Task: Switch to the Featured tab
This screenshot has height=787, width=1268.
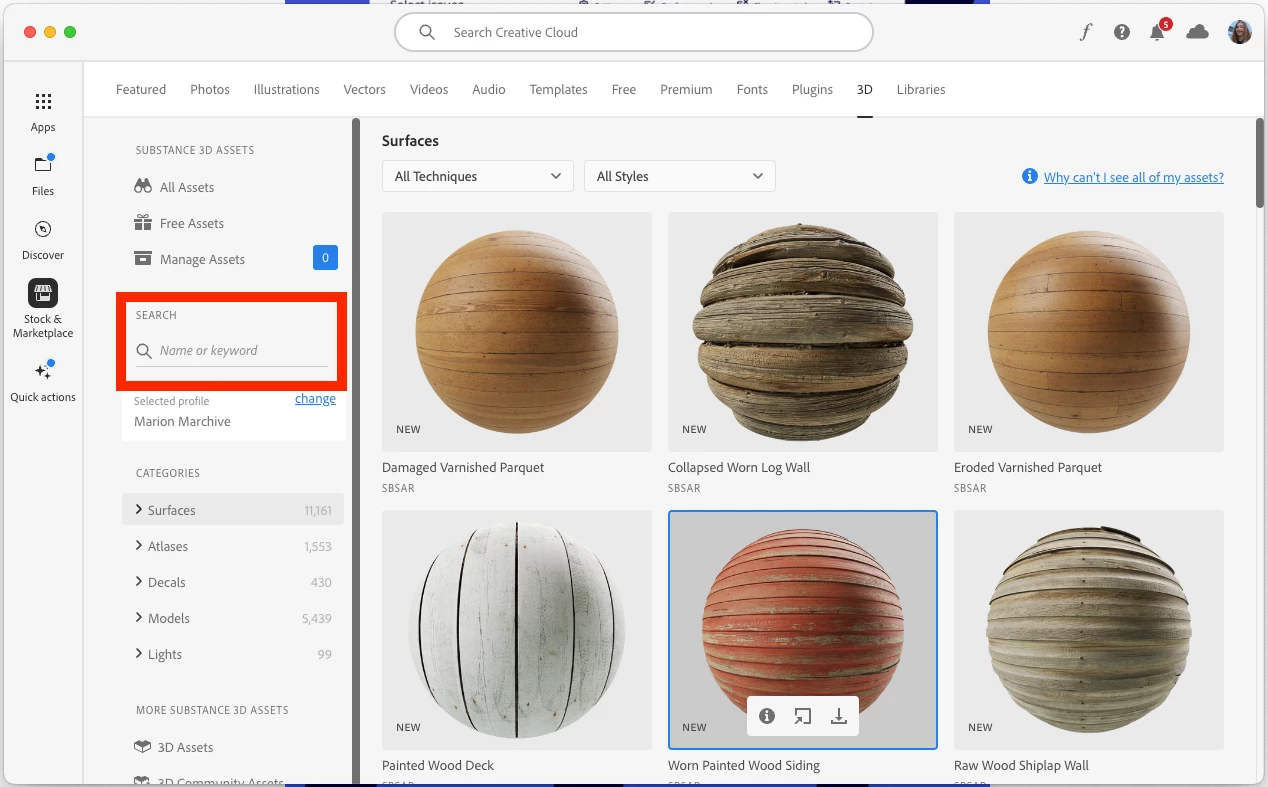Action: (x=141, y=89)
